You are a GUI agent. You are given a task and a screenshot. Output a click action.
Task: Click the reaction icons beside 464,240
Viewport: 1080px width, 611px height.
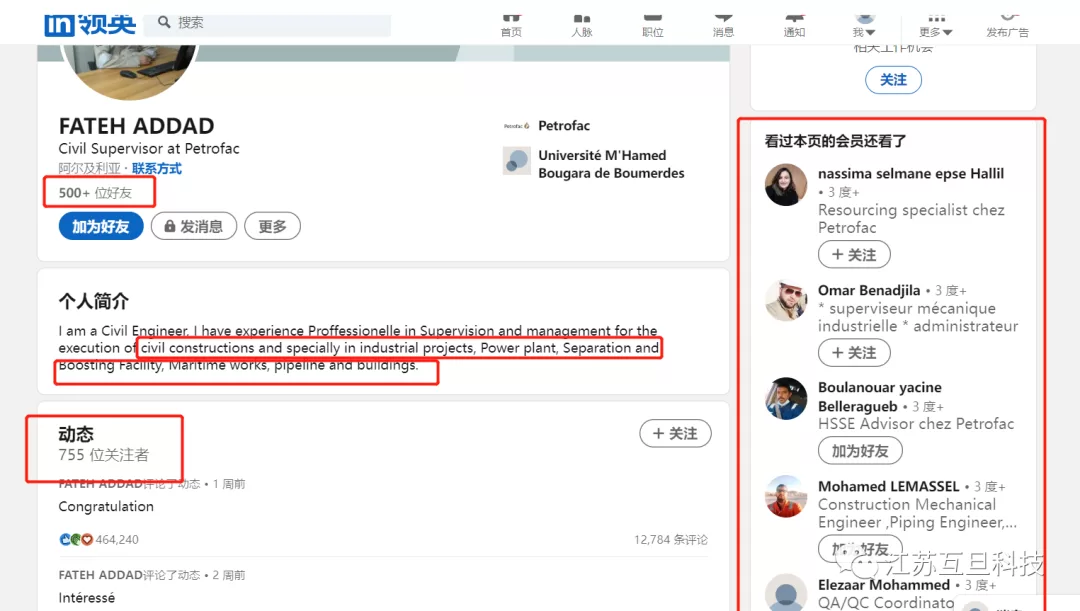76,539
